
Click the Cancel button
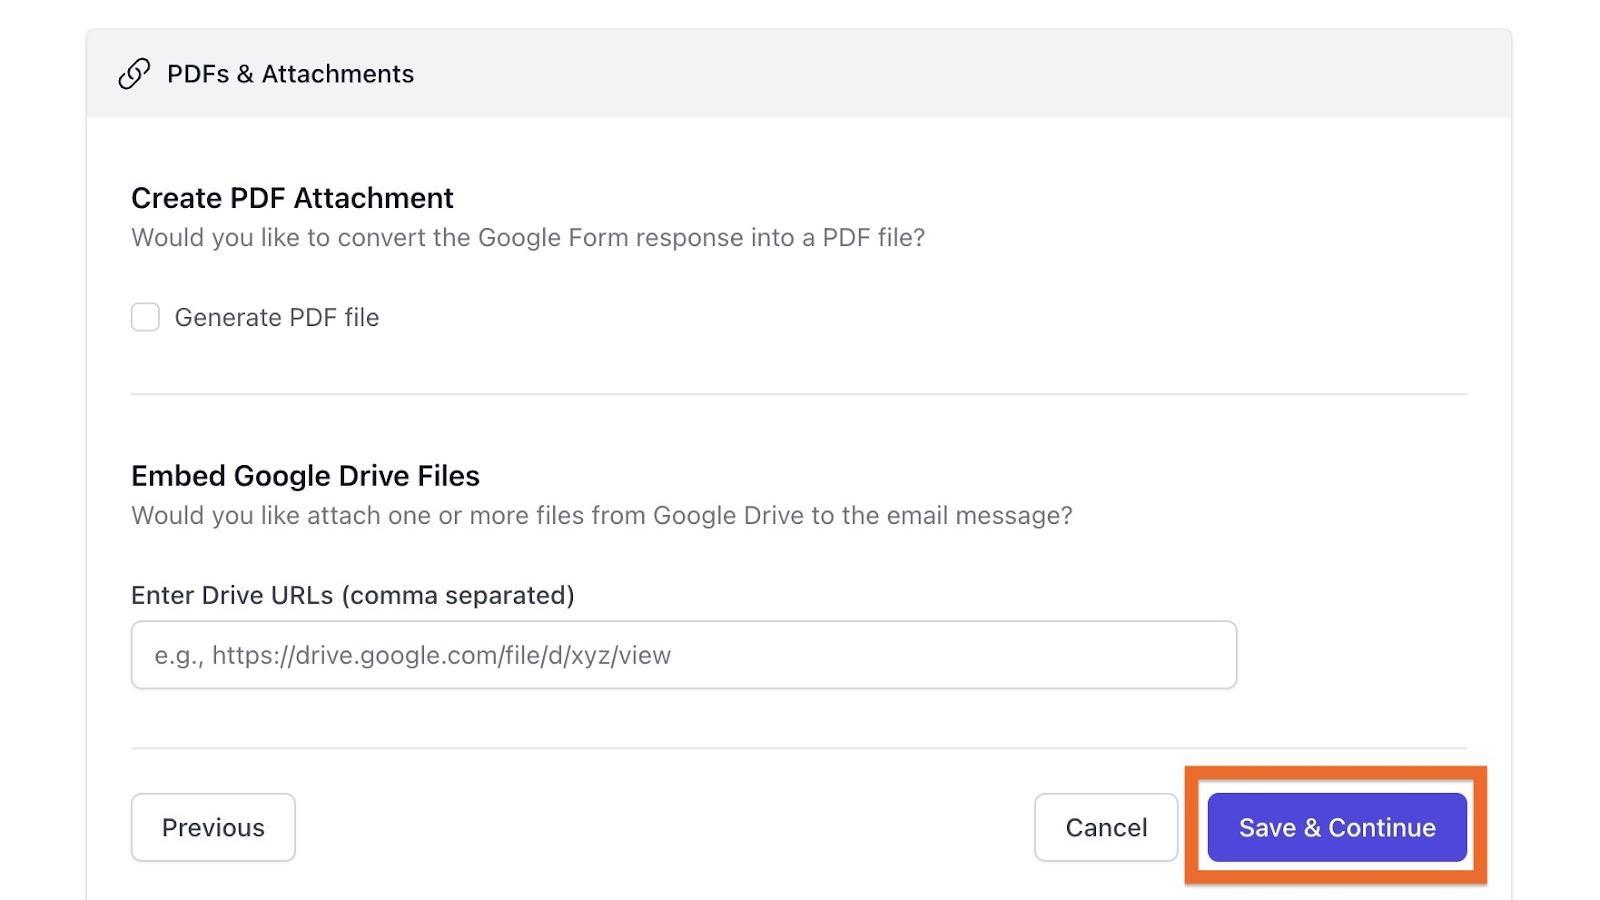1105,827
